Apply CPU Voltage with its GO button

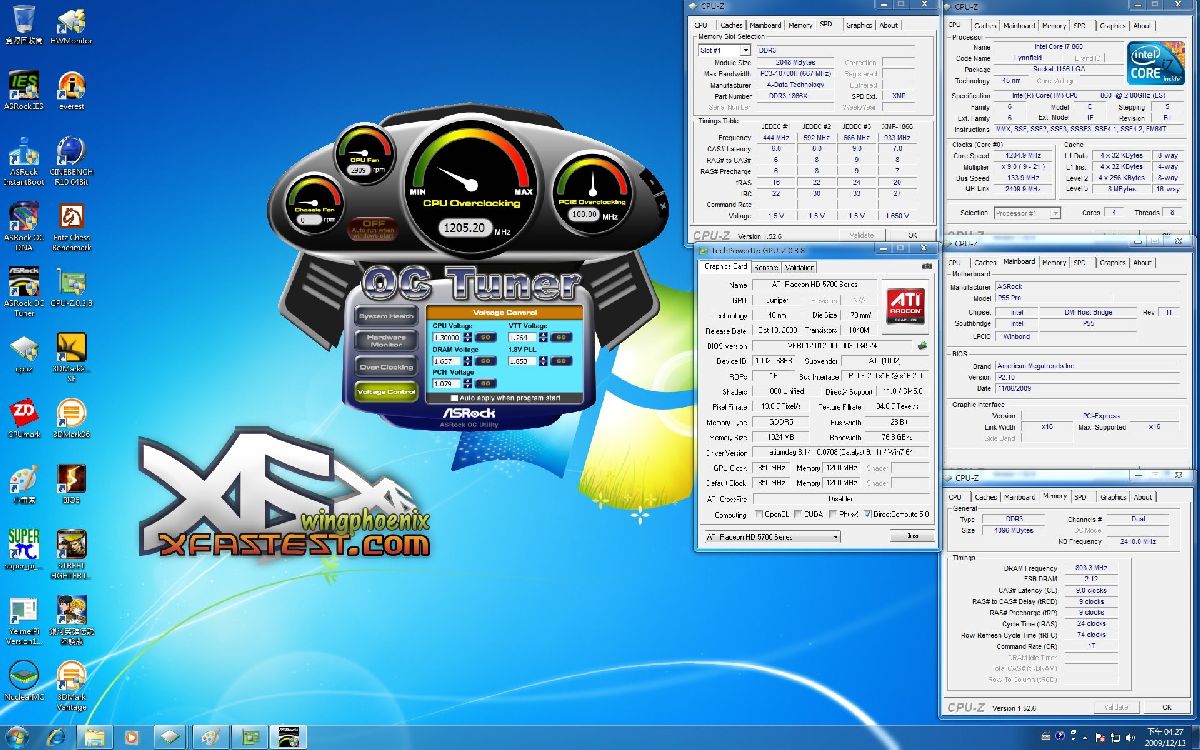pos(487,337)
